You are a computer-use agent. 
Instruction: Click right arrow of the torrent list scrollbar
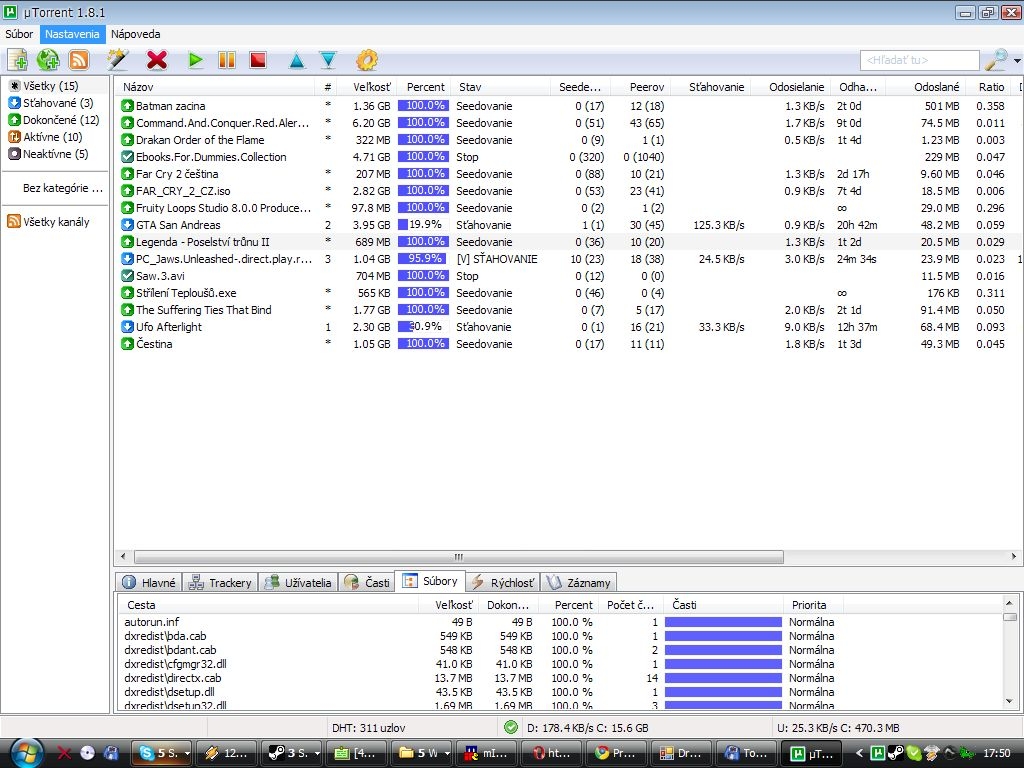pos(1014,556)
